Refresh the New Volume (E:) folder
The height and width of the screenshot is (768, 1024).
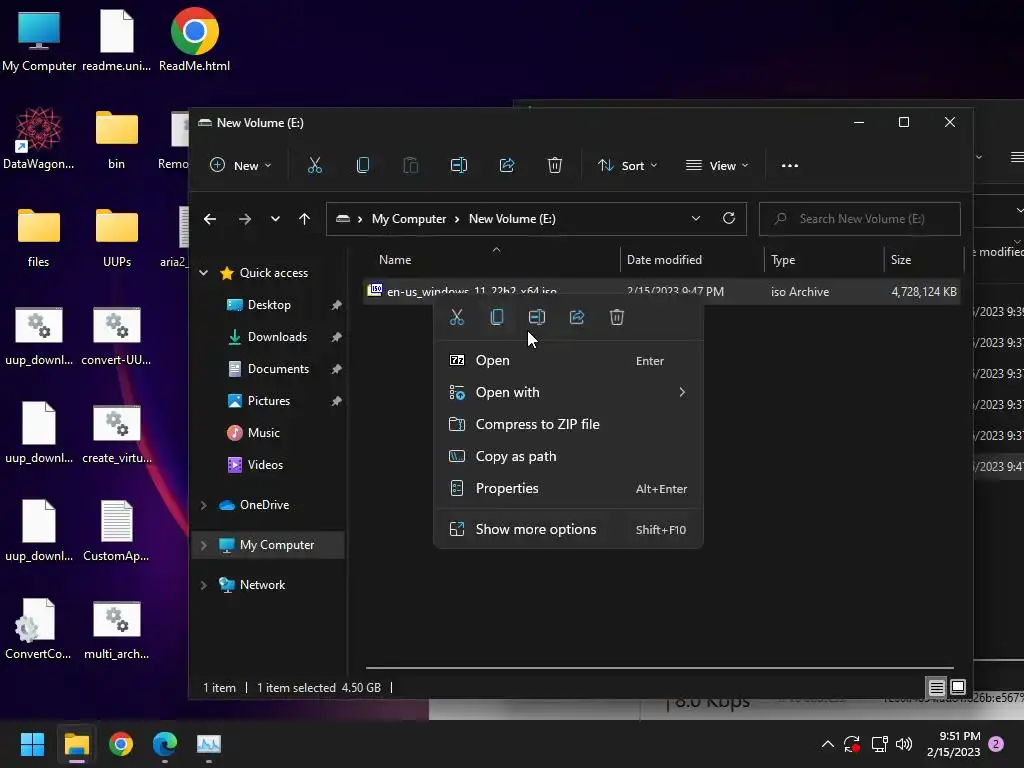pyautogui.click(x=729, y=218)
